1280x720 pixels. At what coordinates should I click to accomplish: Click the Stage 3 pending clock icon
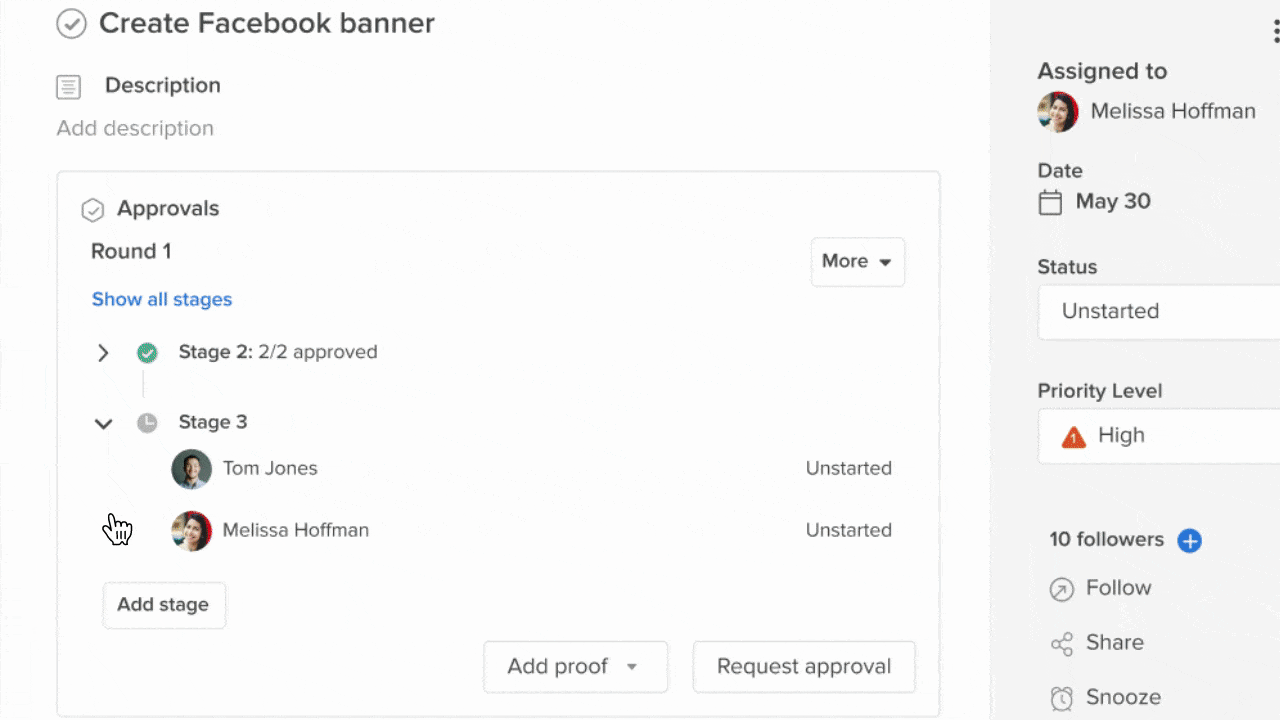147,422
